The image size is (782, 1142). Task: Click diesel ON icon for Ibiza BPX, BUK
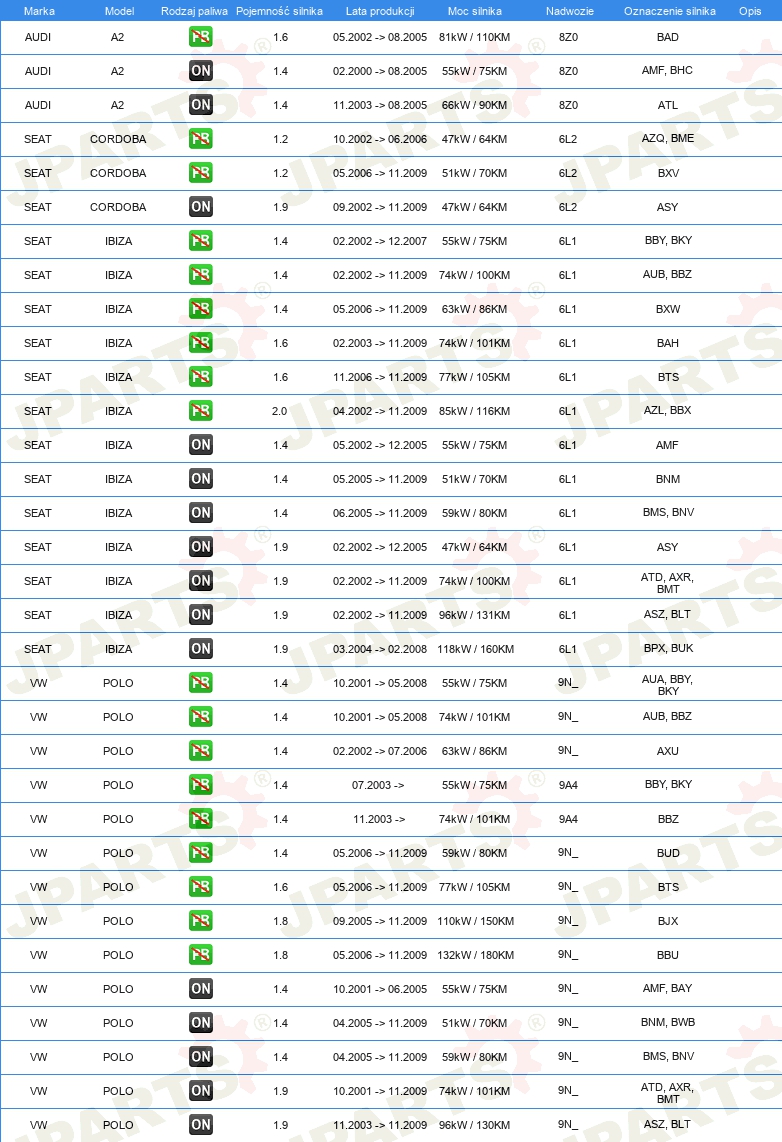[200, 649]
